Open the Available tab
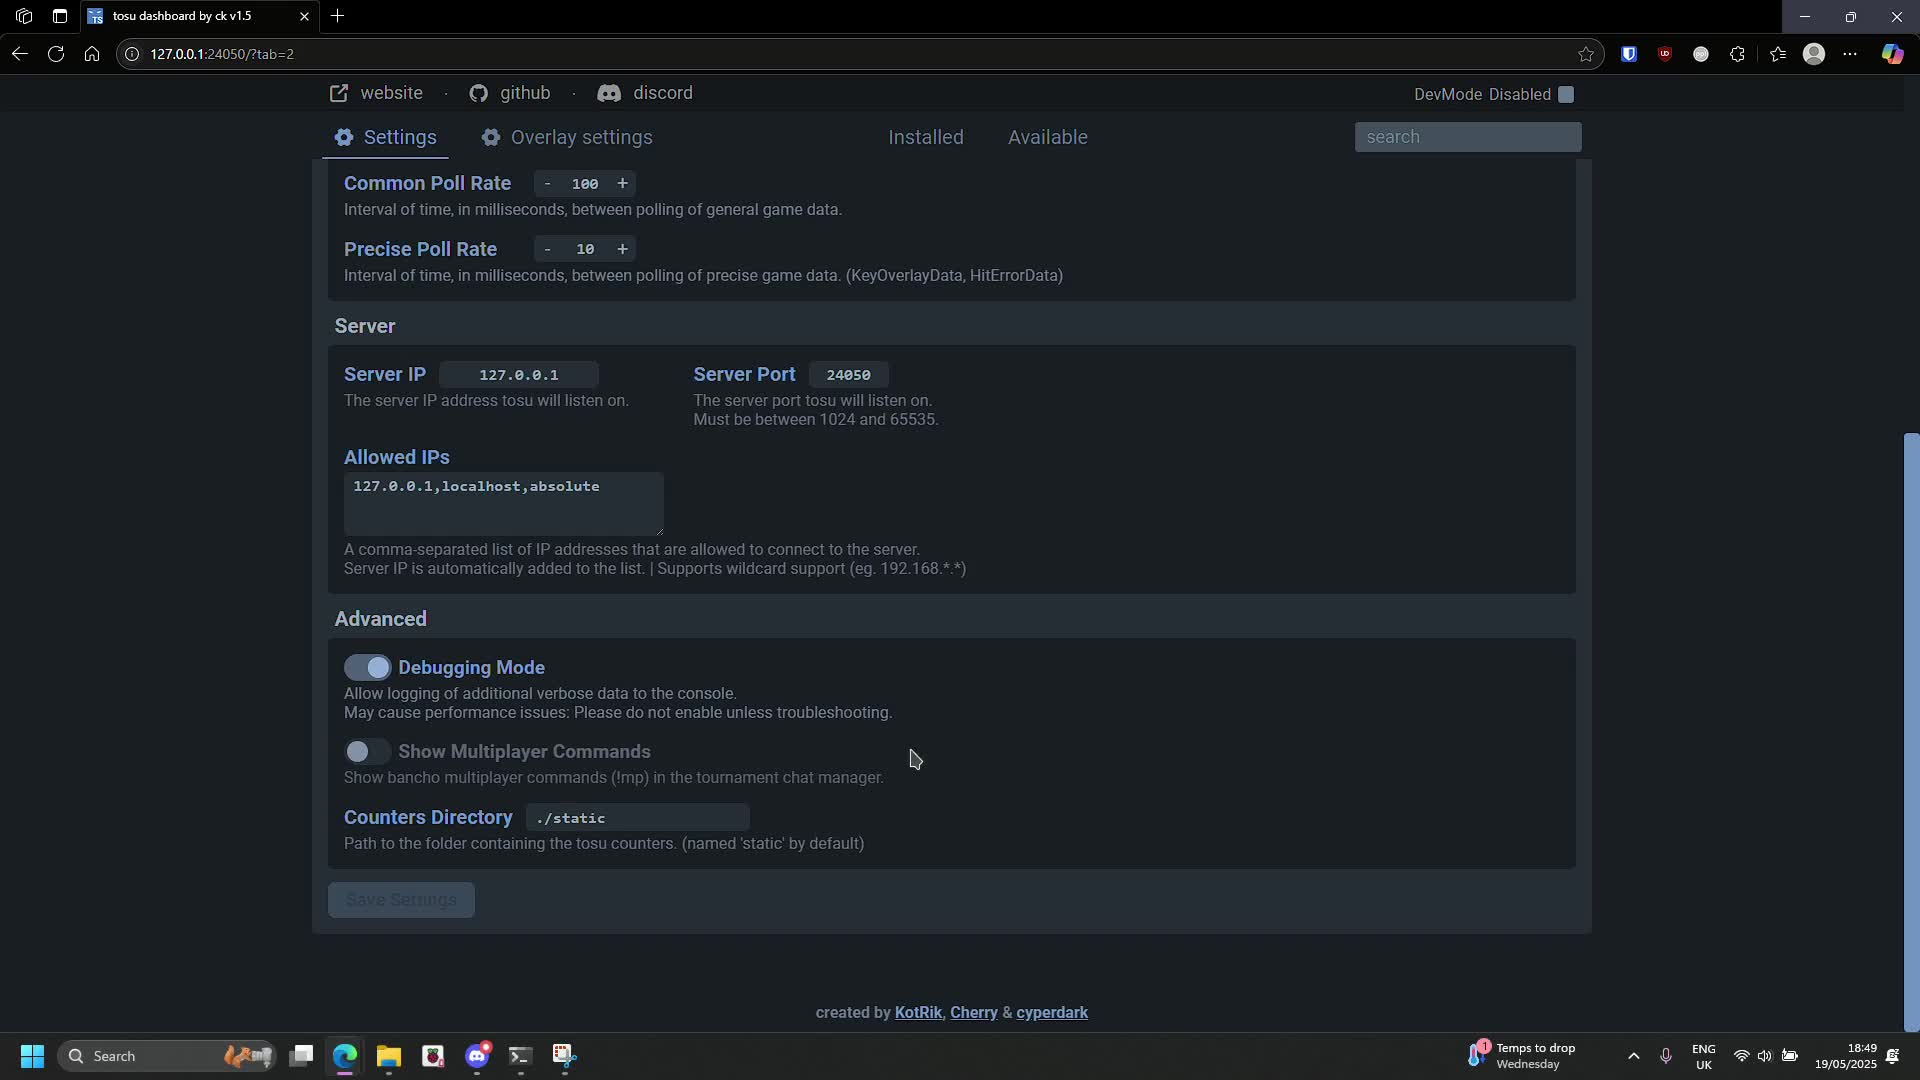1920x1080 pixels. coord(1047,137)
